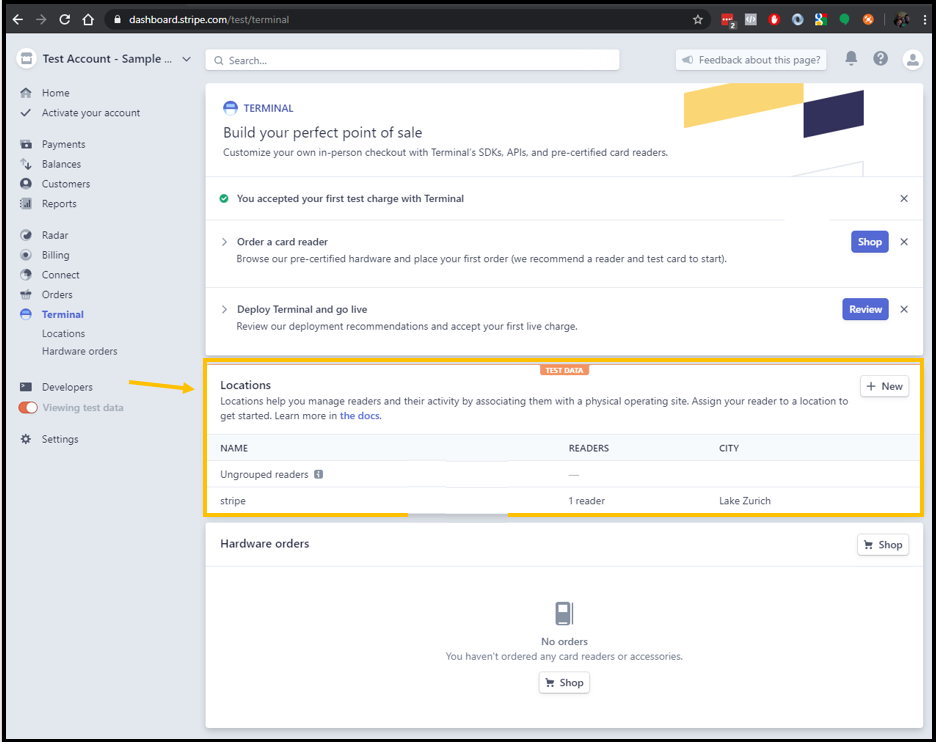Open Connect in the sidebar
Screen dimensions: 936x742
(x=60, y=275)
